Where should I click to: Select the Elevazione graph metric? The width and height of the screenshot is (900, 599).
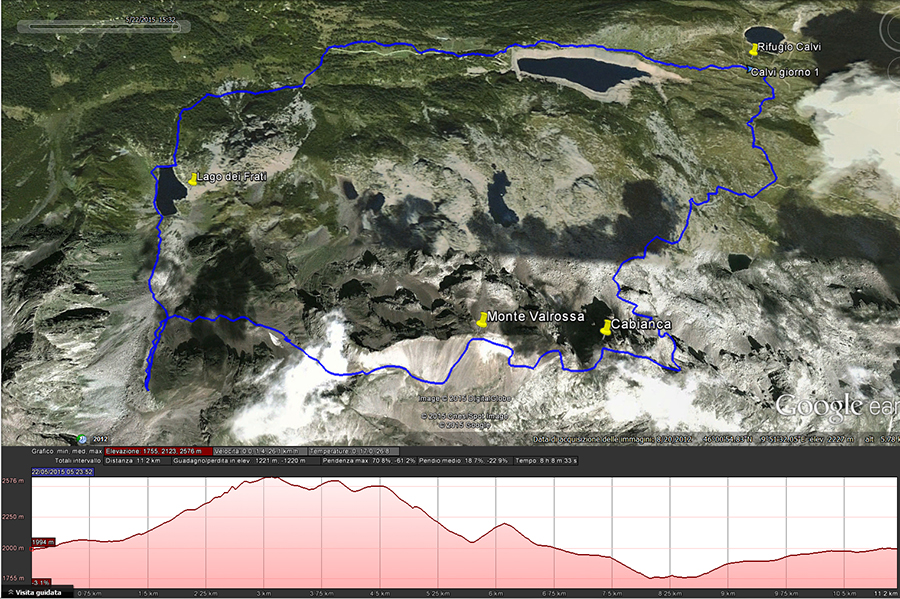[x=158, y=452]
